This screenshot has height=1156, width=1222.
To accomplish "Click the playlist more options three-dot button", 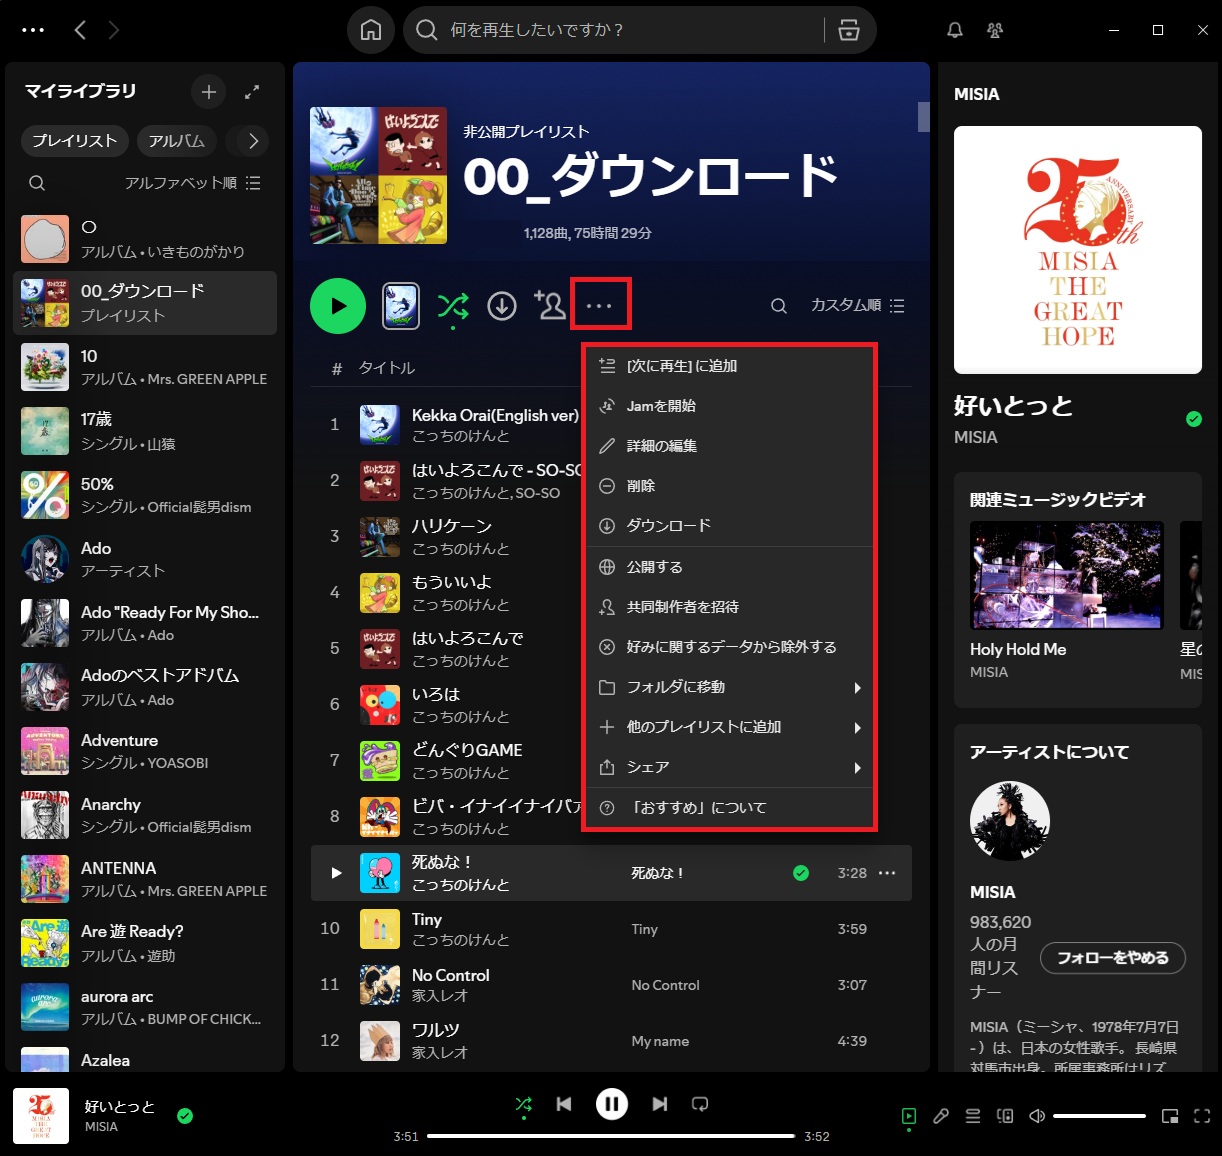I will click(599, 305).
